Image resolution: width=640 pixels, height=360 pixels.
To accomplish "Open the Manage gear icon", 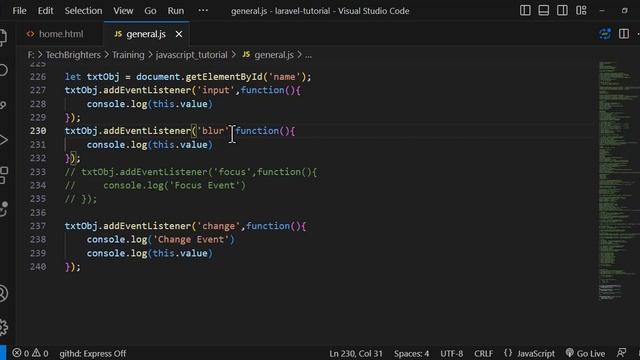I will (3, 327).
